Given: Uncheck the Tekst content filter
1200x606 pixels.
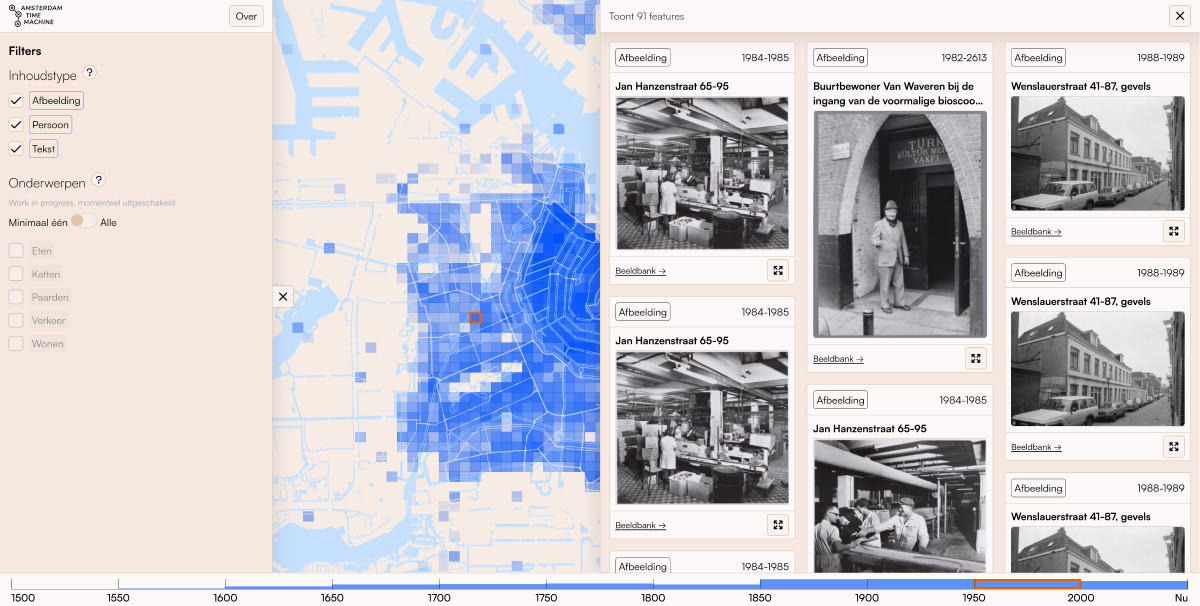Looking at the screenshot, I should coord(15,148).
